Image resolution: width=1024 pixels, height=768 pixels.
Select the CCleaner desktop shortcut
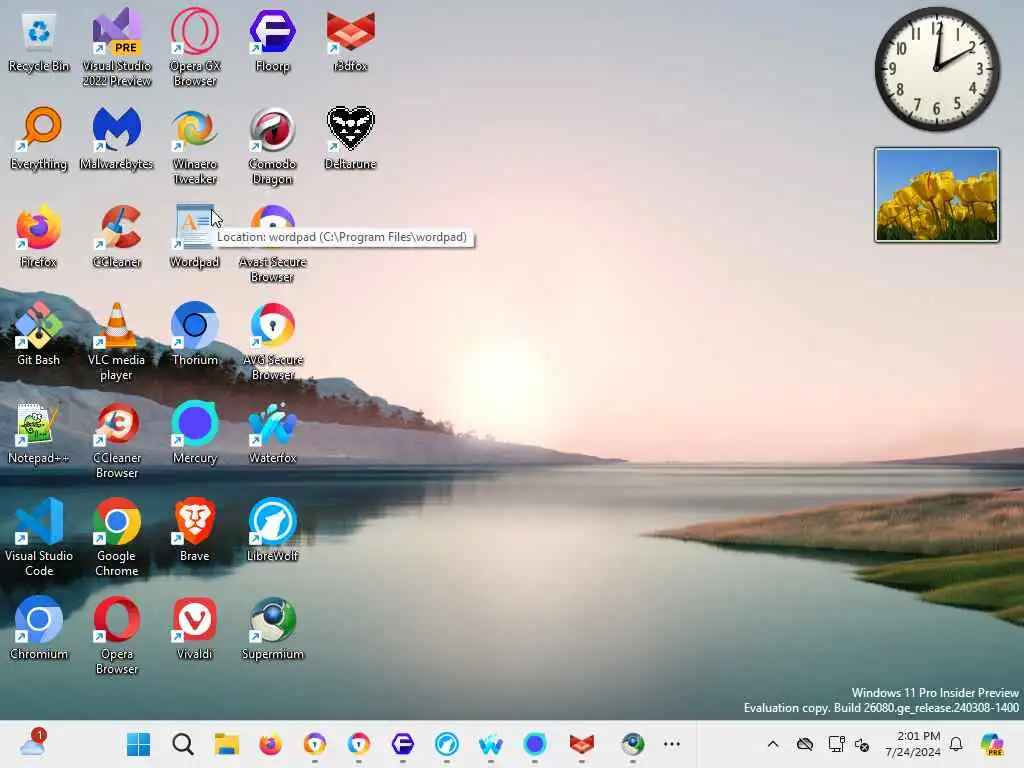116,236
